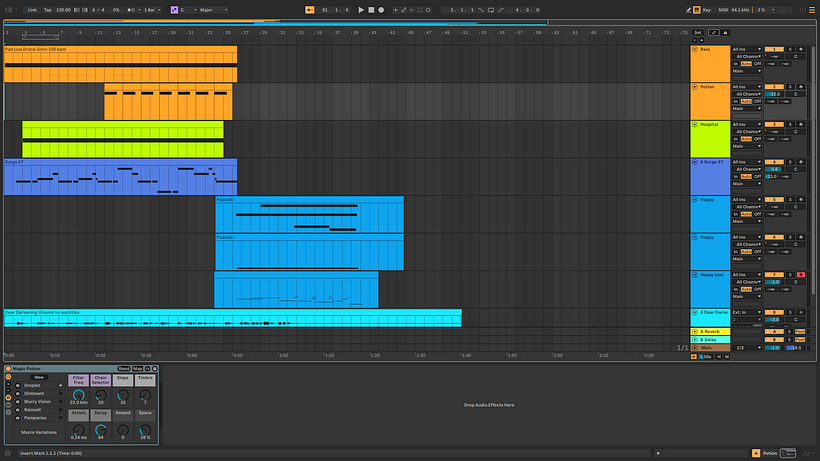This screenshot has height=461, width=820.
Task: Click the Session Record circle button
Action: coord(428,10)
